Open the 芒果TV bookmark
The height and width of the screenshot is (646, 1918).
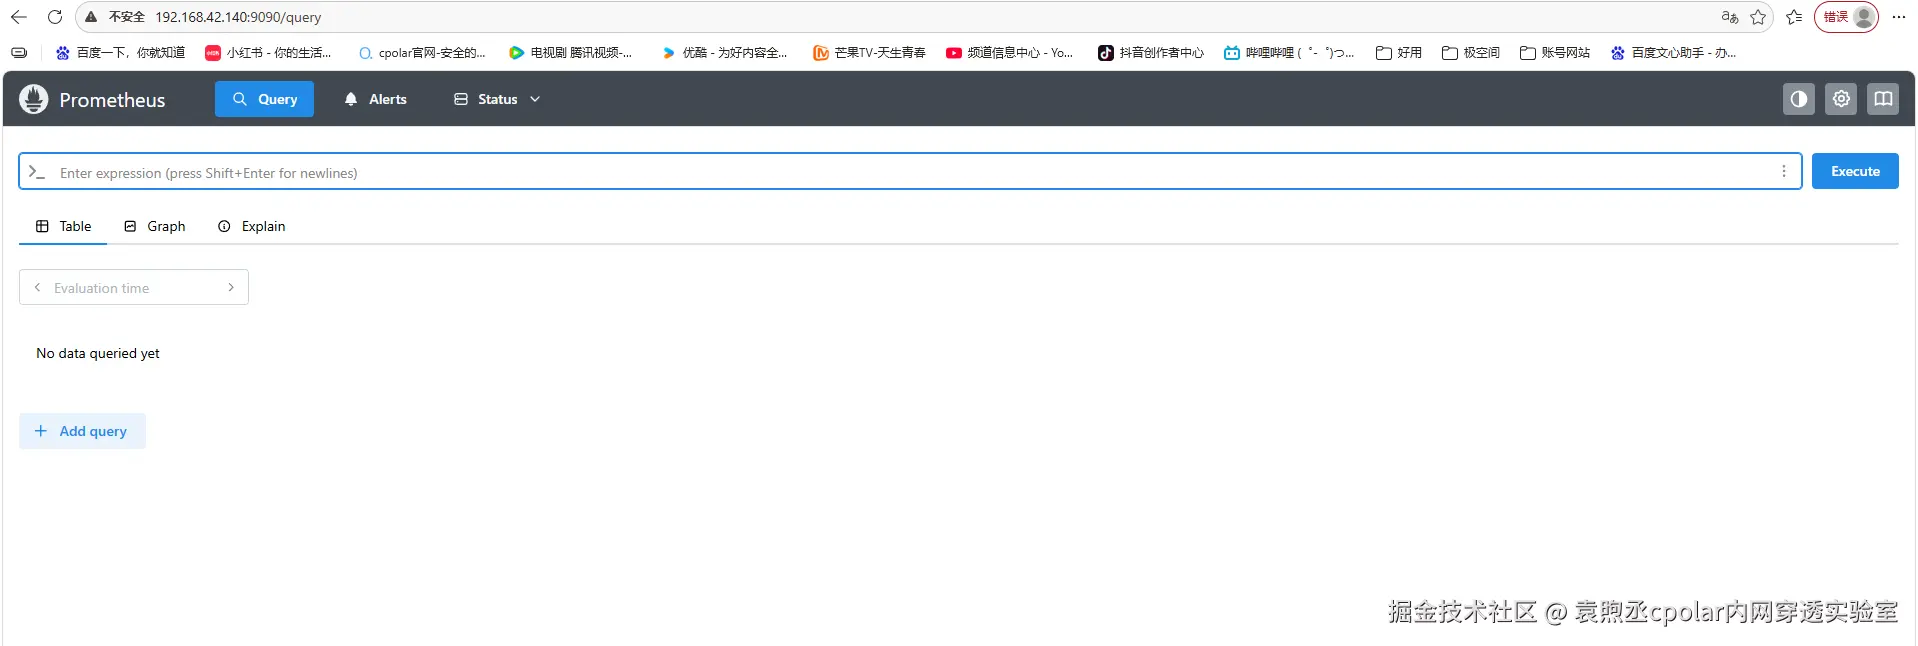[x=869, y=53]
